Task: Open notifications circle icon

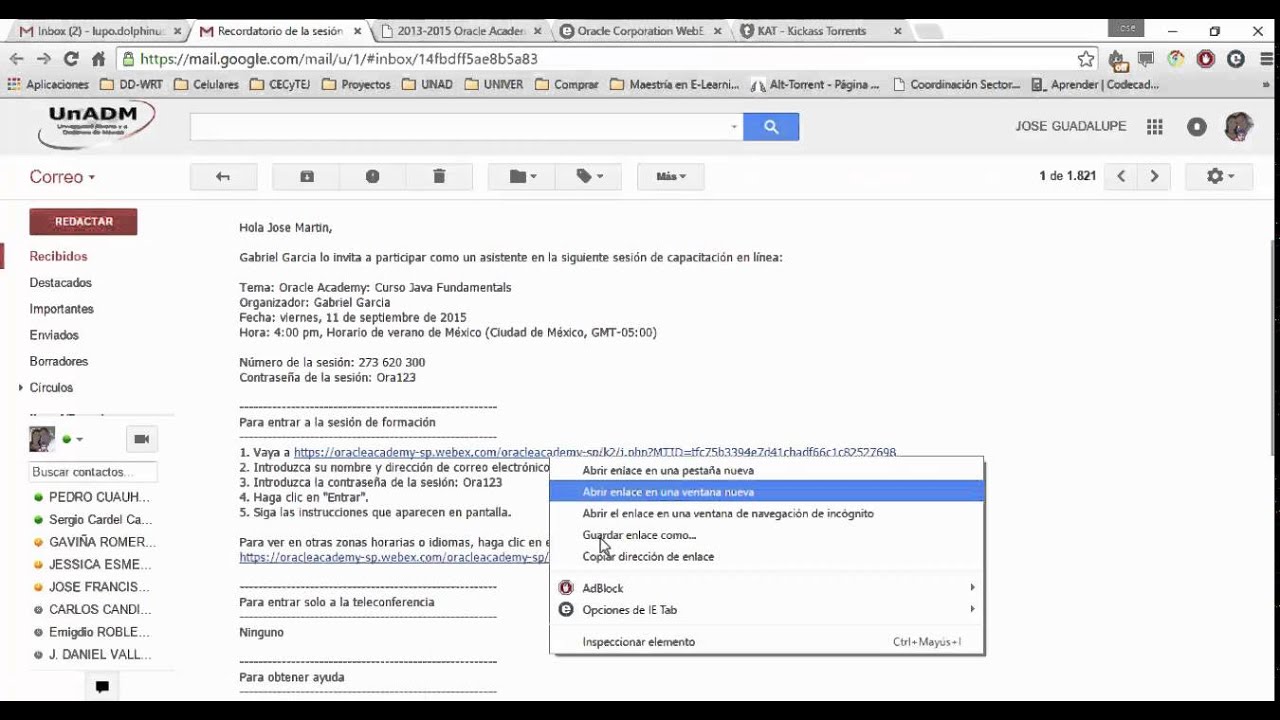Action: pos(1197,127)
